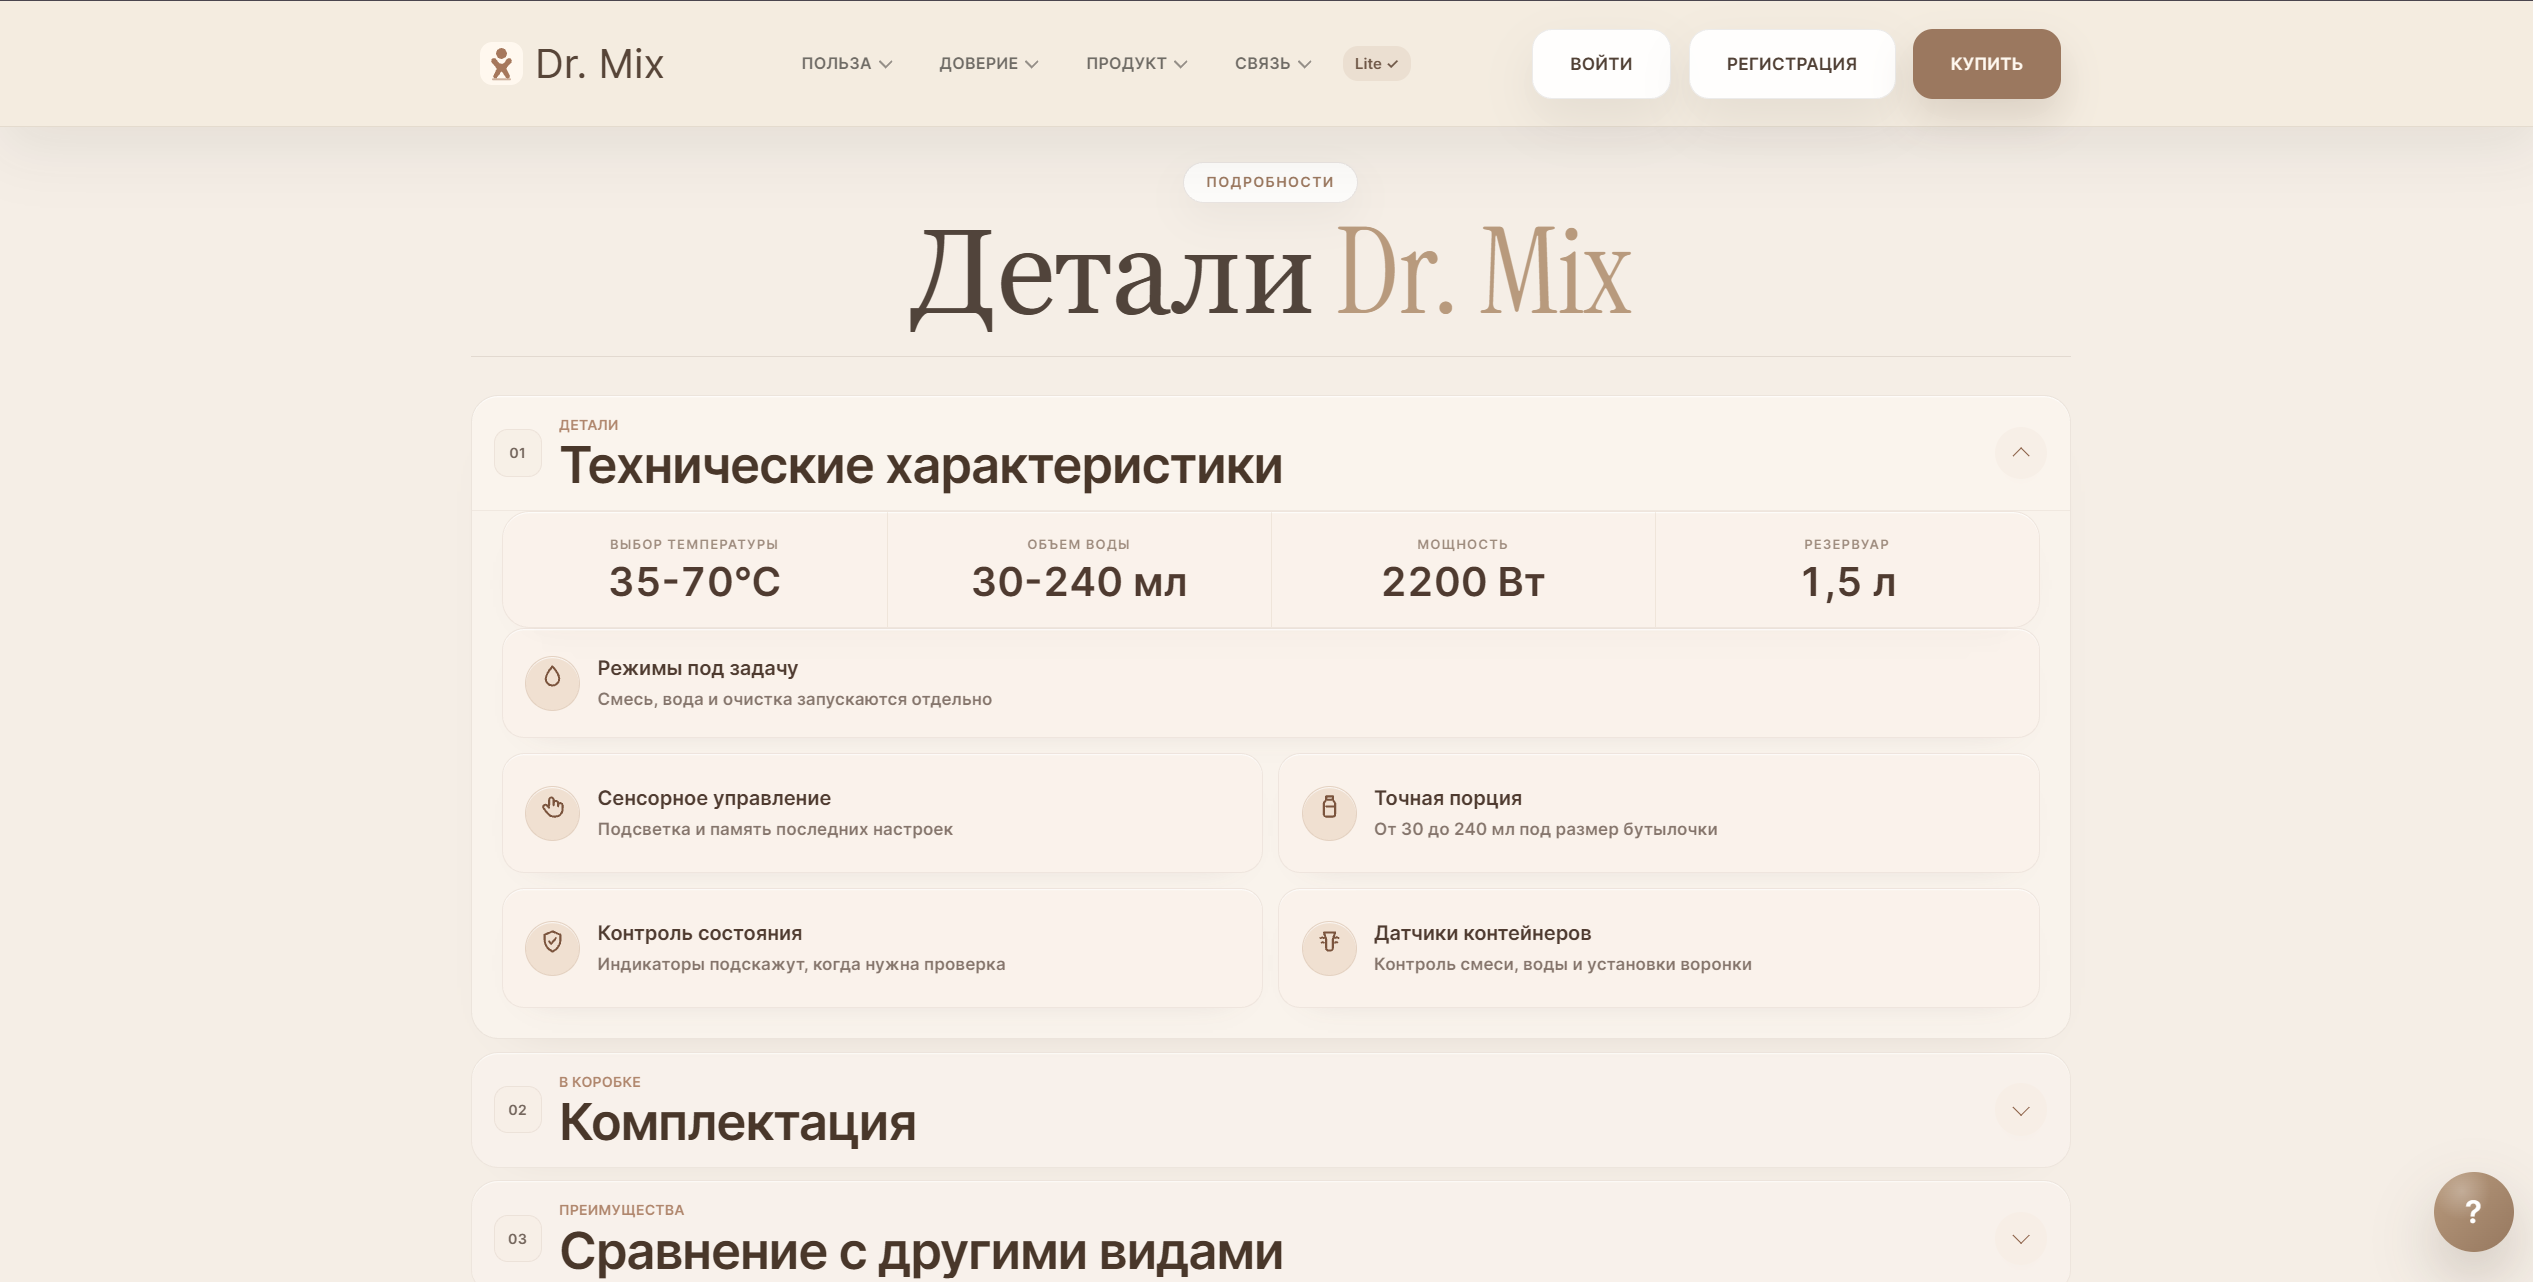
Task: Open the ПРОДУКТ dropdown menu
Action: [1136, 64]
